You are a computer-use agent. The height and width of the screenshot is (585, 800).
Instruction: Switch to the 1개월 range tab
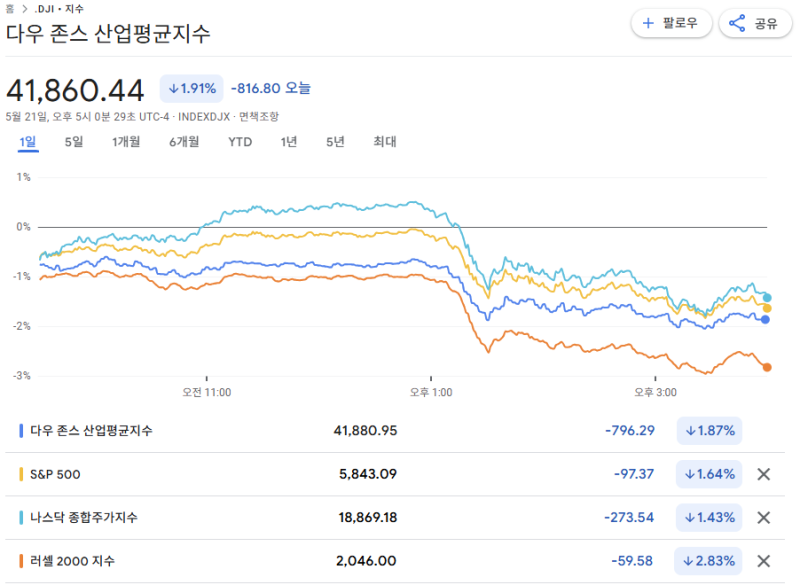126,142
